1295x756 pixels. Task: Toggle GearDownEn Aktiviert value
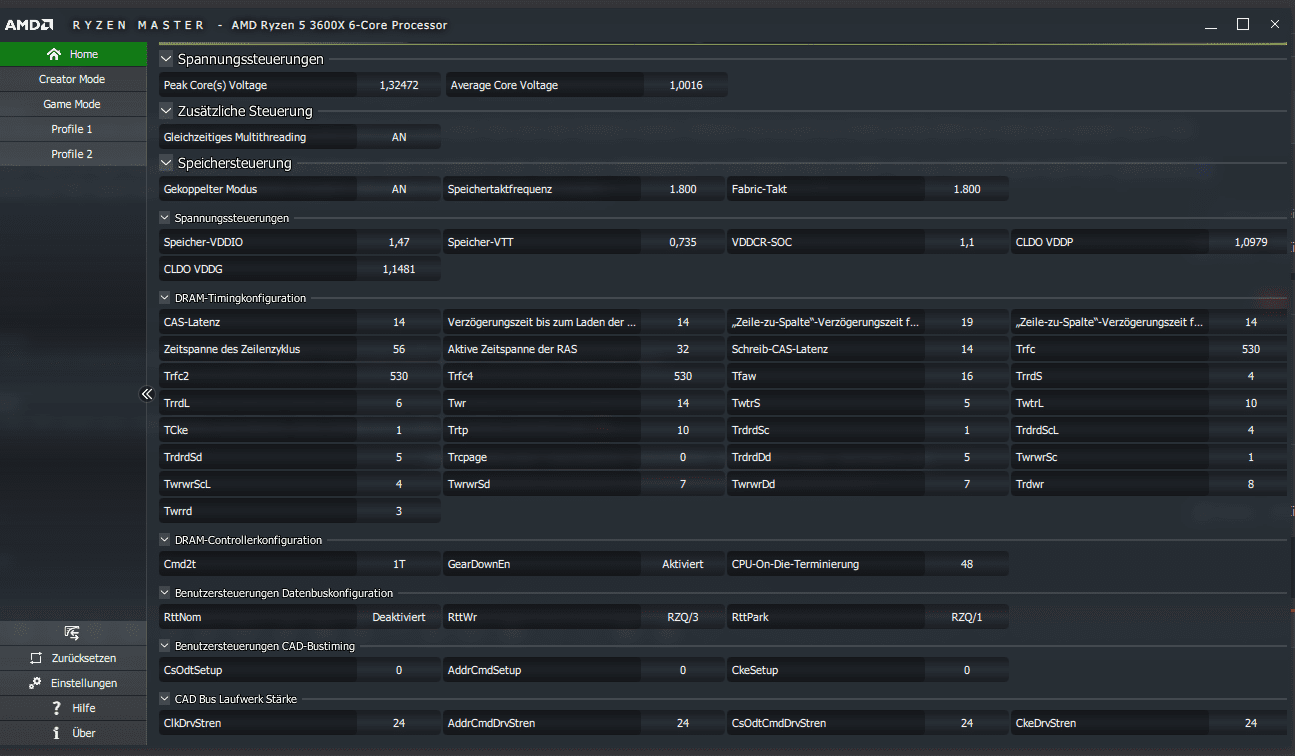pyautogui.click(x=683, y=564)
